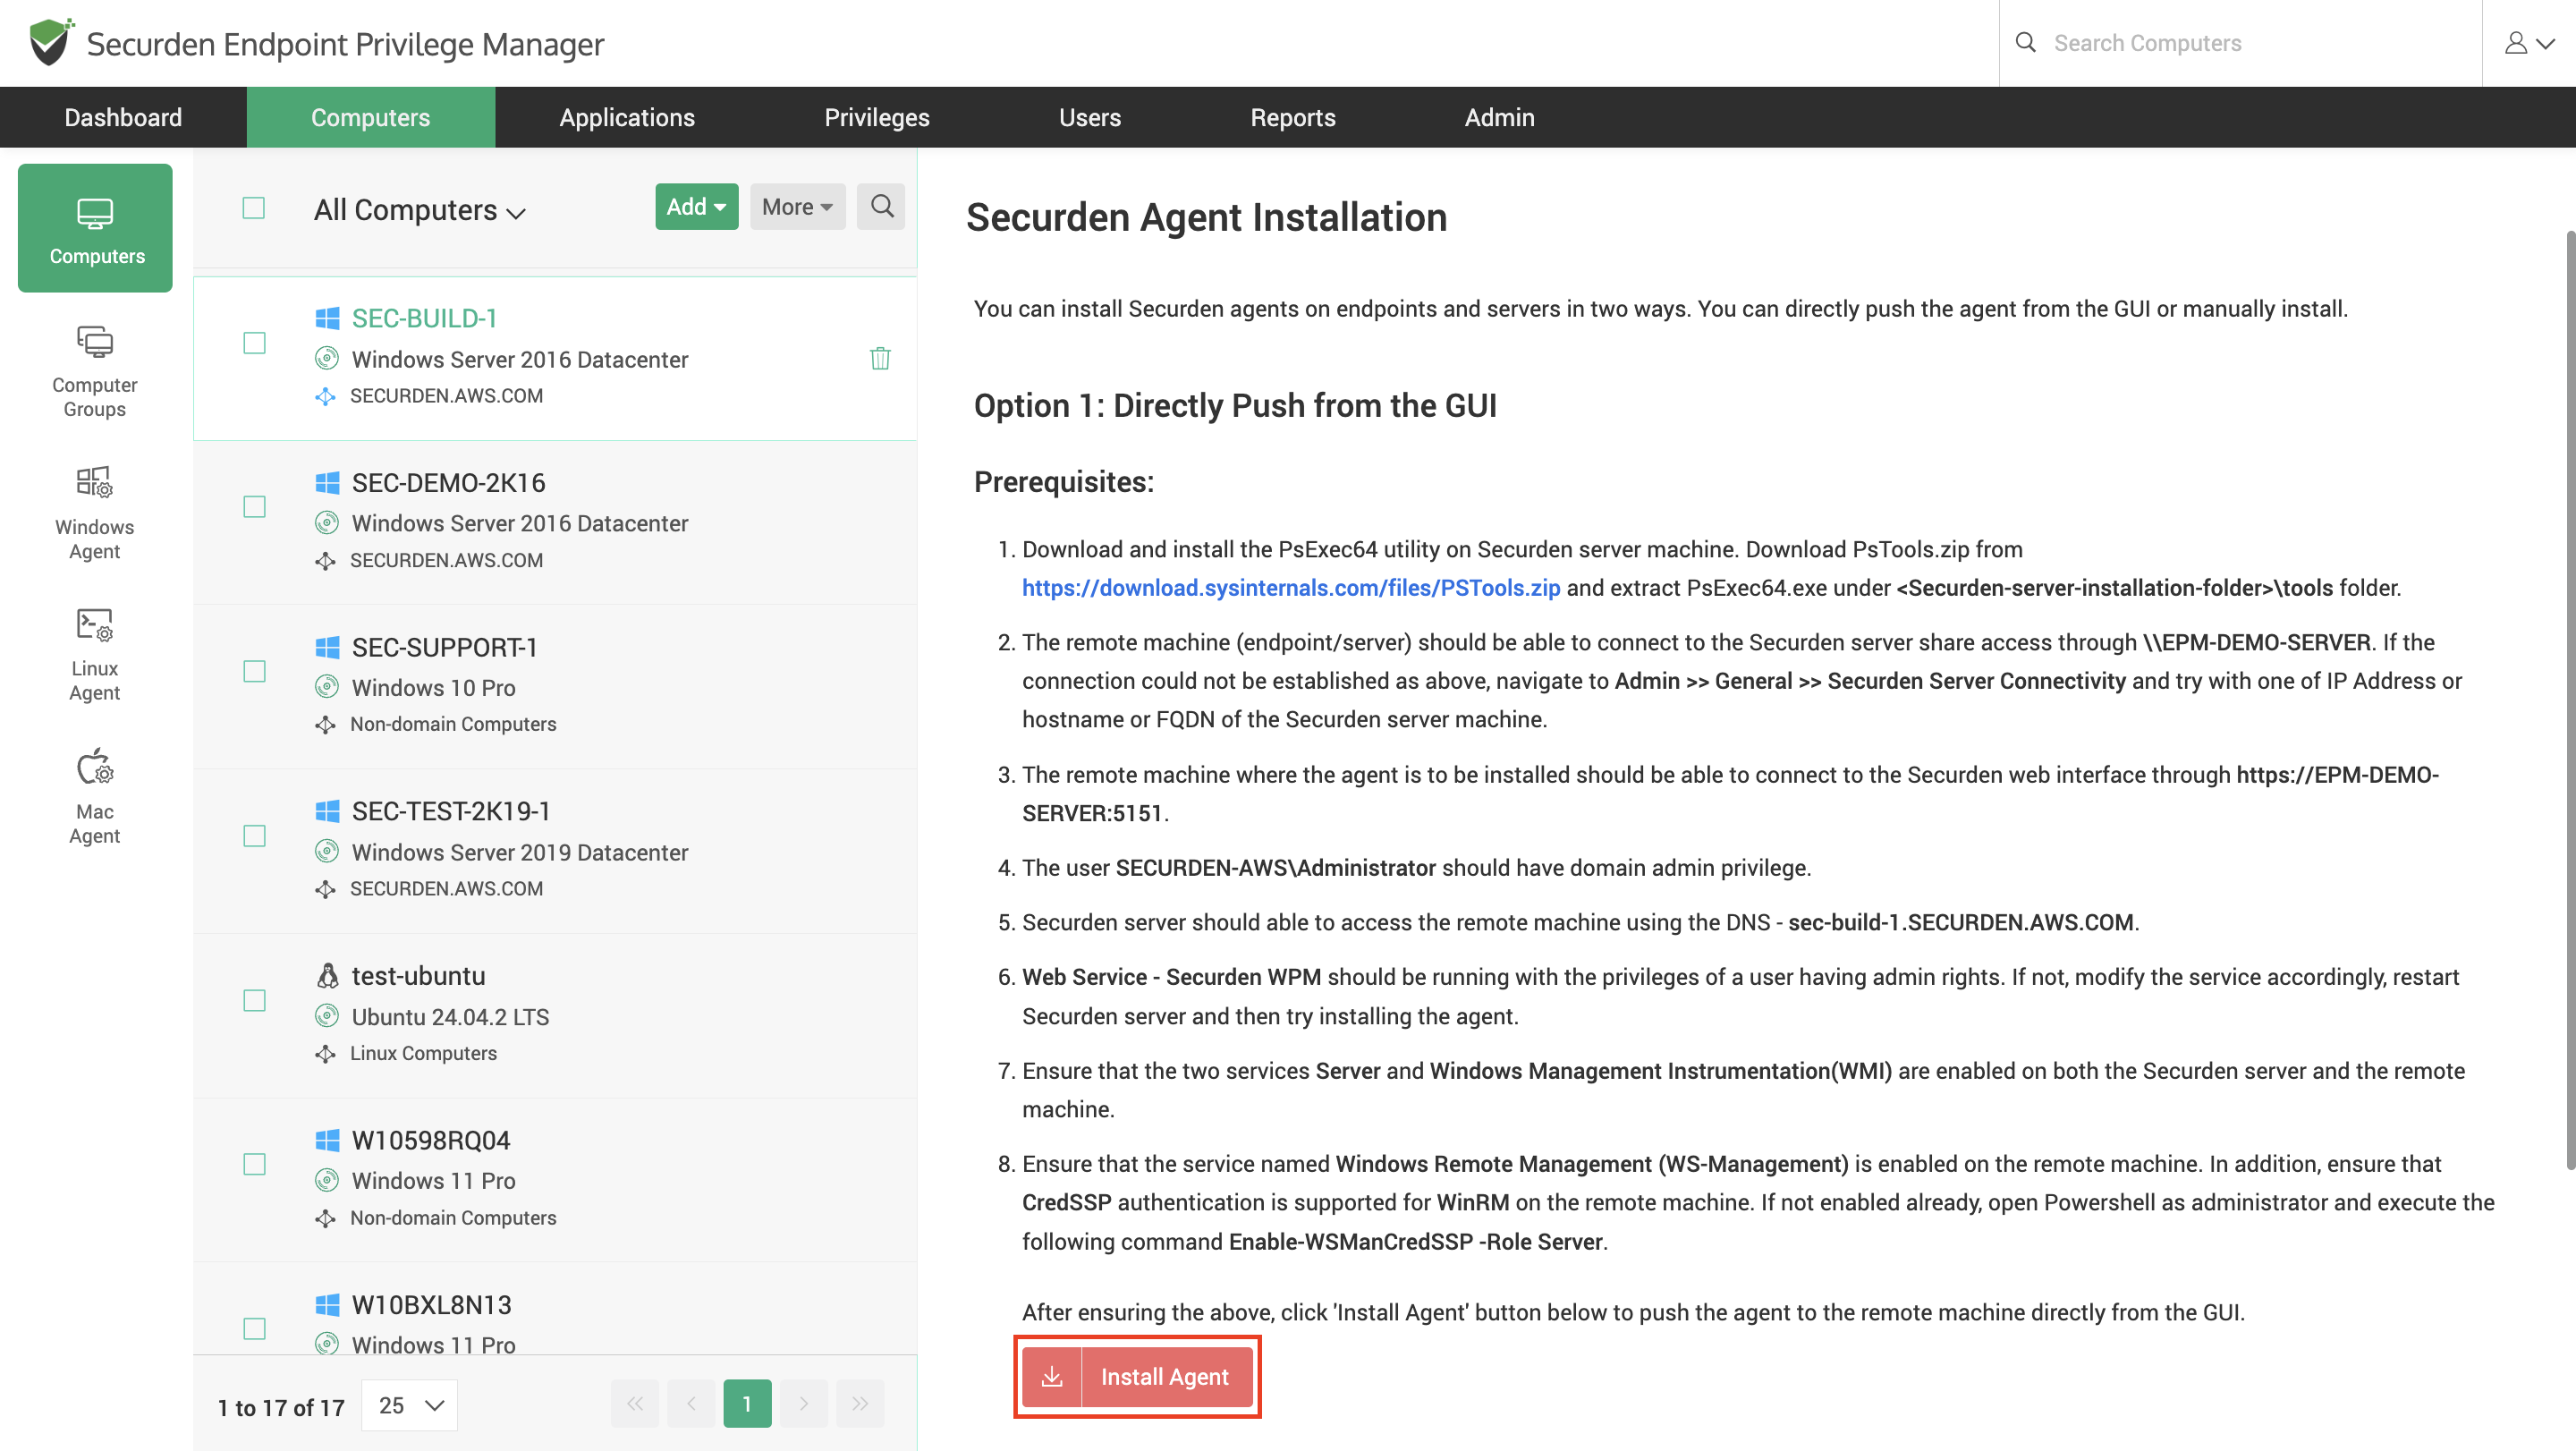This screenshot has height=1451, width=2576.
Task: Click the Install Agent button
Action: tap(1138, 1377)
